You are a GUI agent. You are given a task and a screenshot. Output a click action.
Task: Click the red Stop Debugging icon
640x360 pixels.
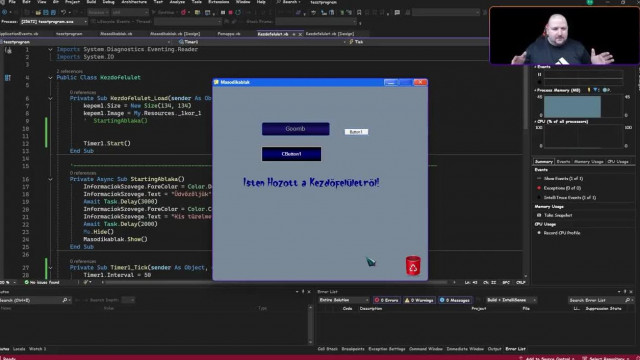[230, 13]
